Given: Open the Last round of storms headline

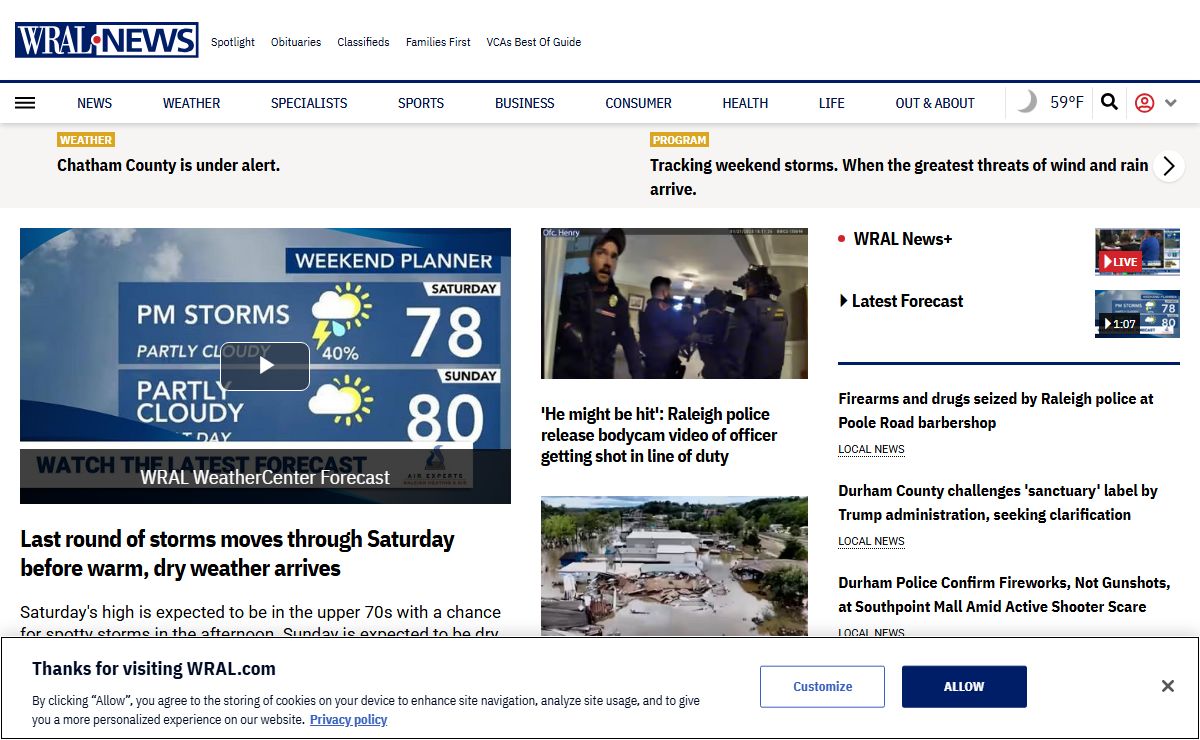Looking at the screenshot, I should click(237, 554).
